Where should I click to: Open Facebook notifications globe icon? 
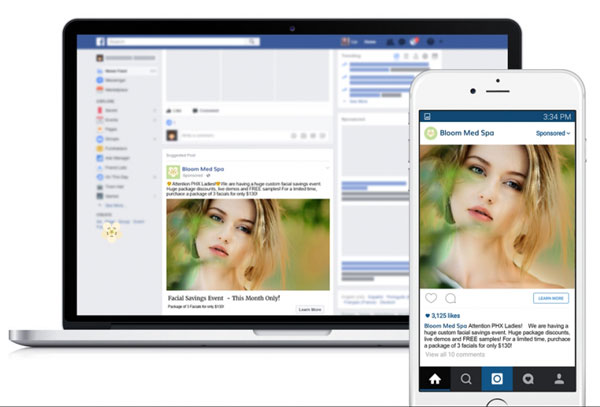(x=414, y=42)
